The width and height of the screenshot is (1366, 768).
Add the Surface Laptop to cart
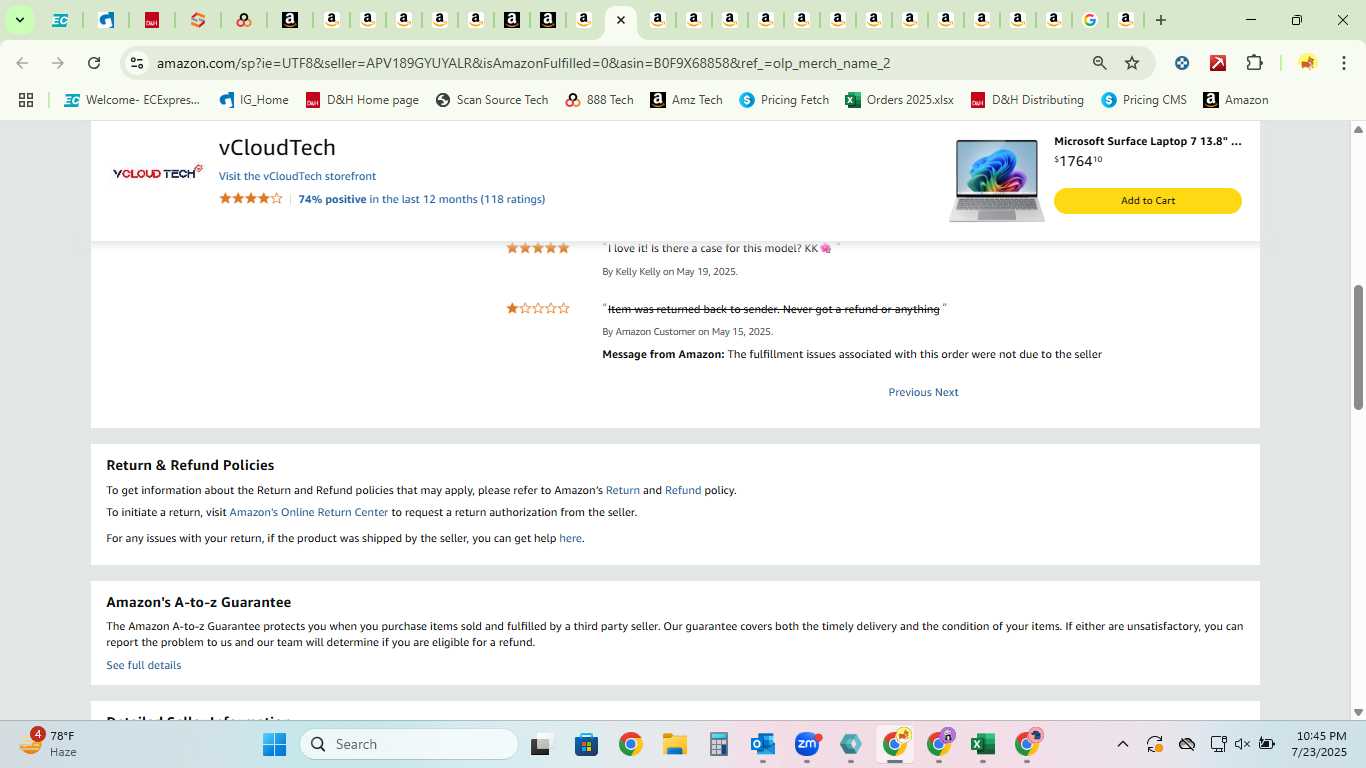(1148, 201)
